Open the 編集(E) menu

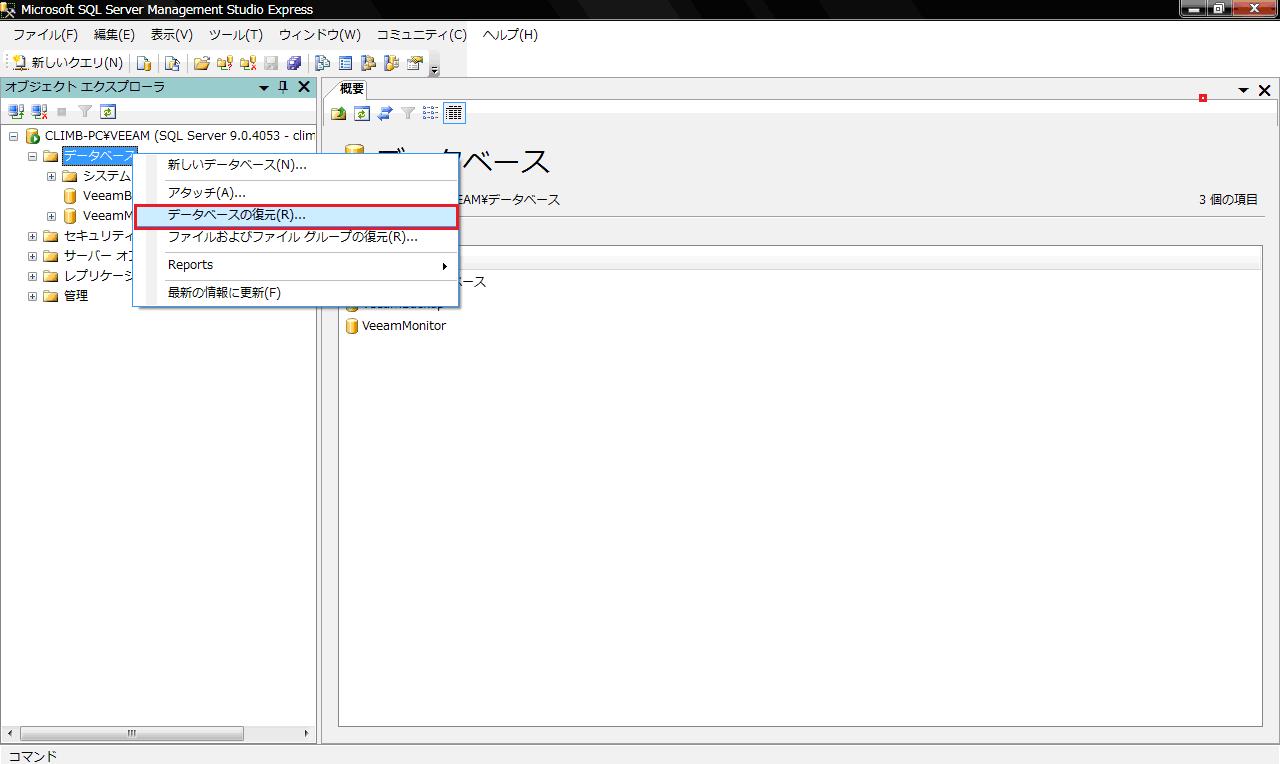point(114,34)
